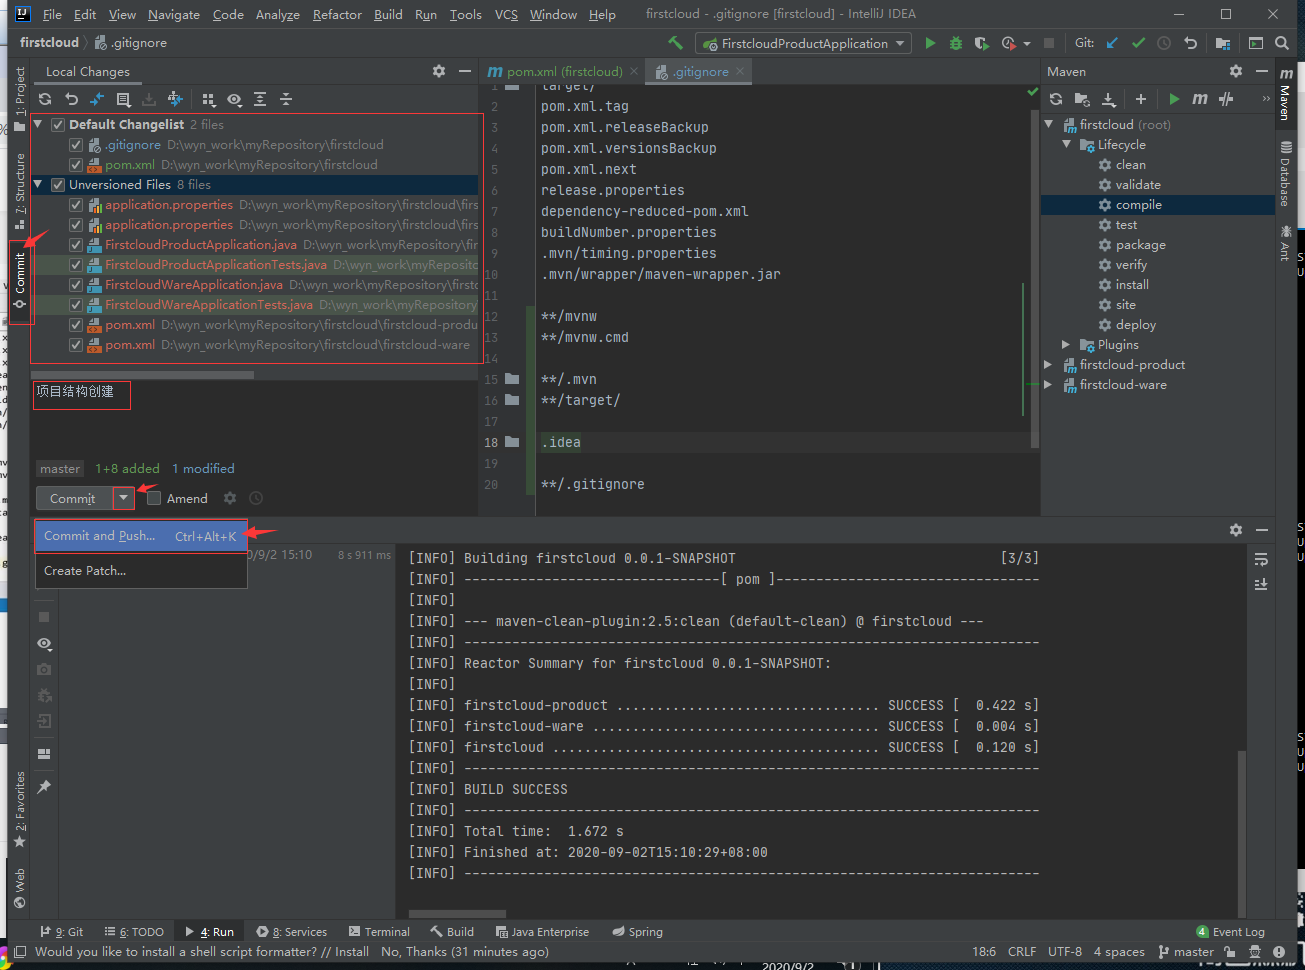Collapse Lifecycle node in Maven tree
Image resolution: width=1305 pixels, height=970 pixels.
click(1067, 145)
